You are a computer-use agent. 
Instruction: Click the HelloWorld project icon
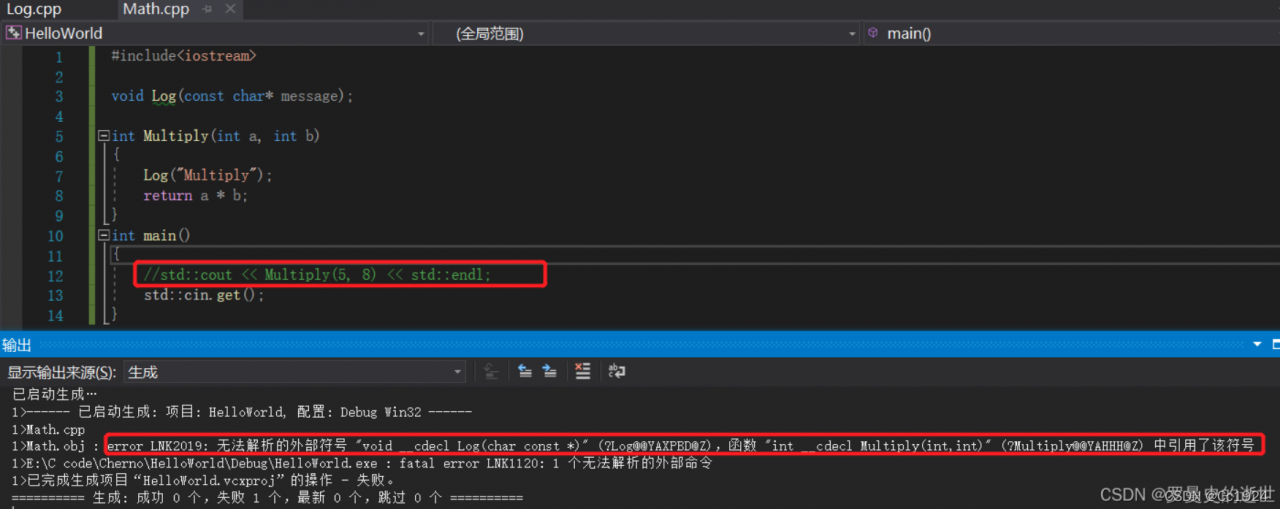[13, 33]
